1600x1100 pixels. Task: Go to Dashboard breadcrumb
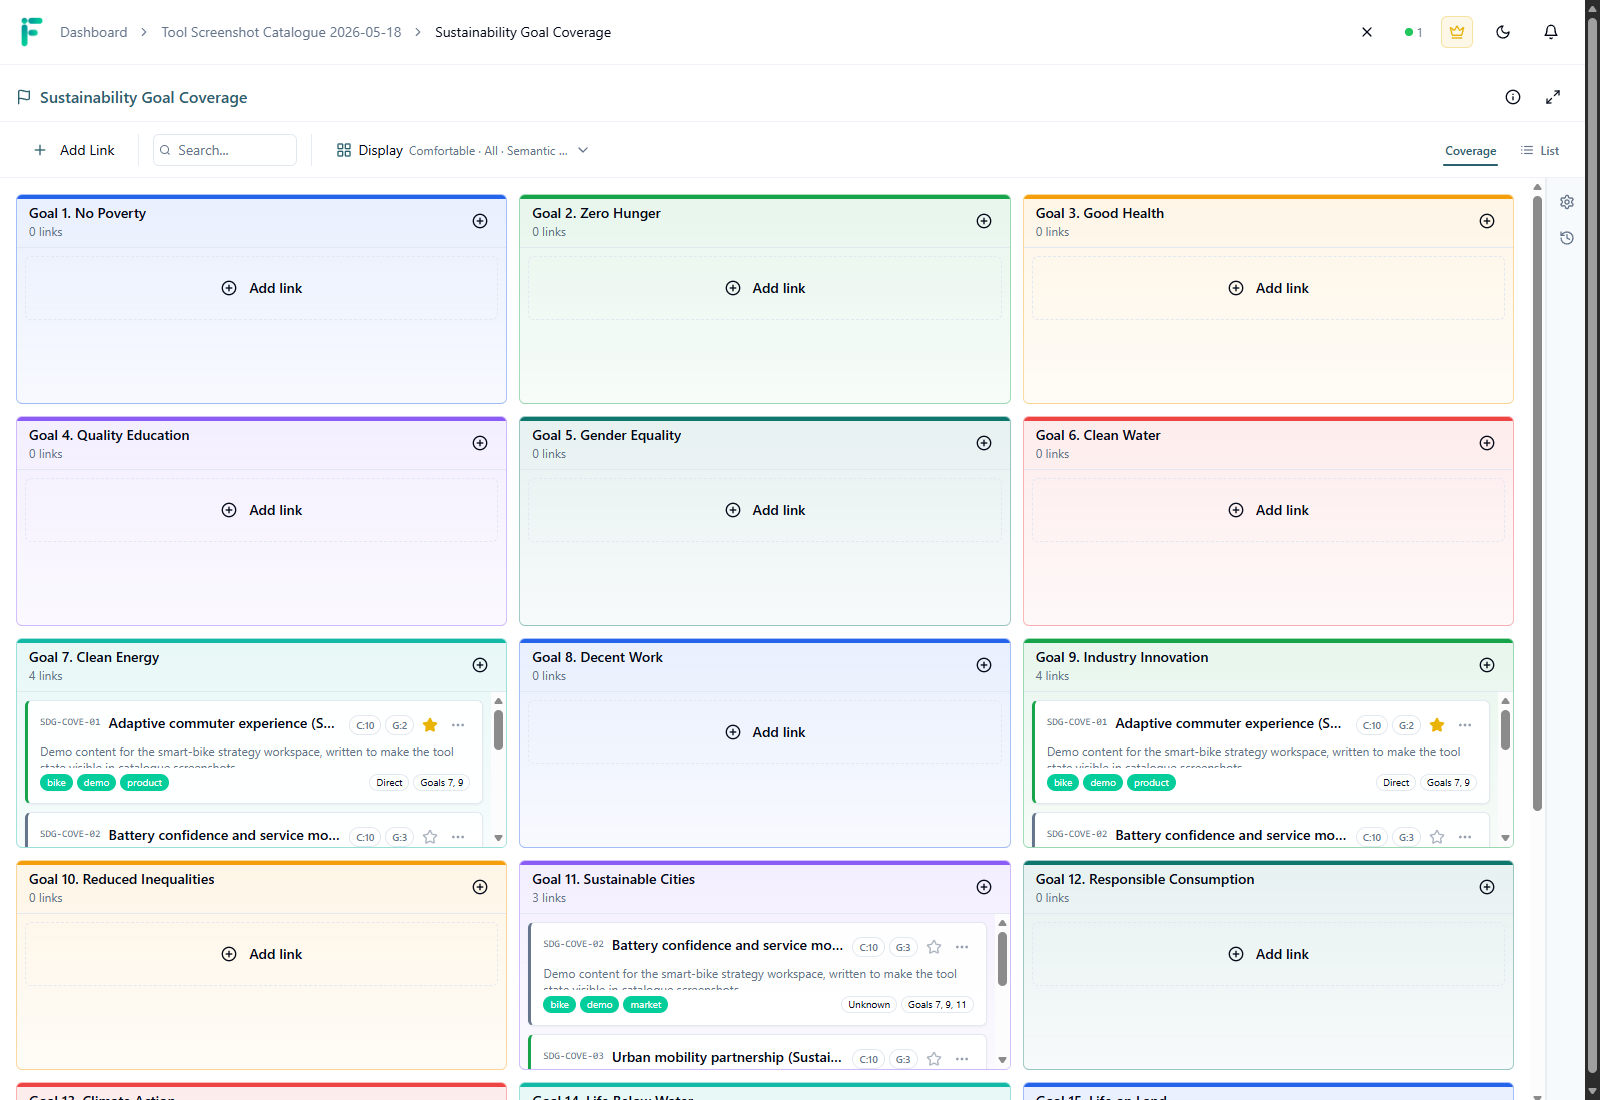[94, 32]
